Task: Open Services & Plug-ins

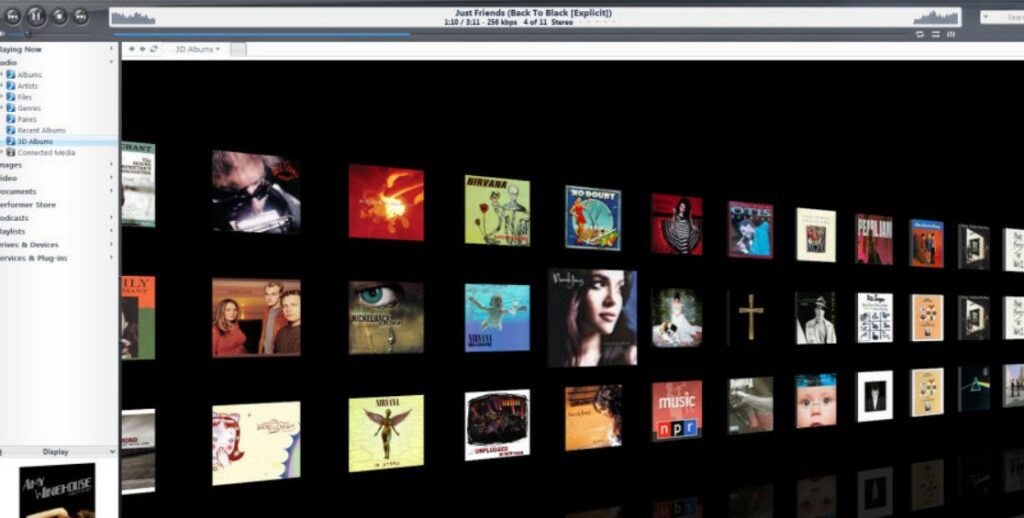Action: coord(33,258)
